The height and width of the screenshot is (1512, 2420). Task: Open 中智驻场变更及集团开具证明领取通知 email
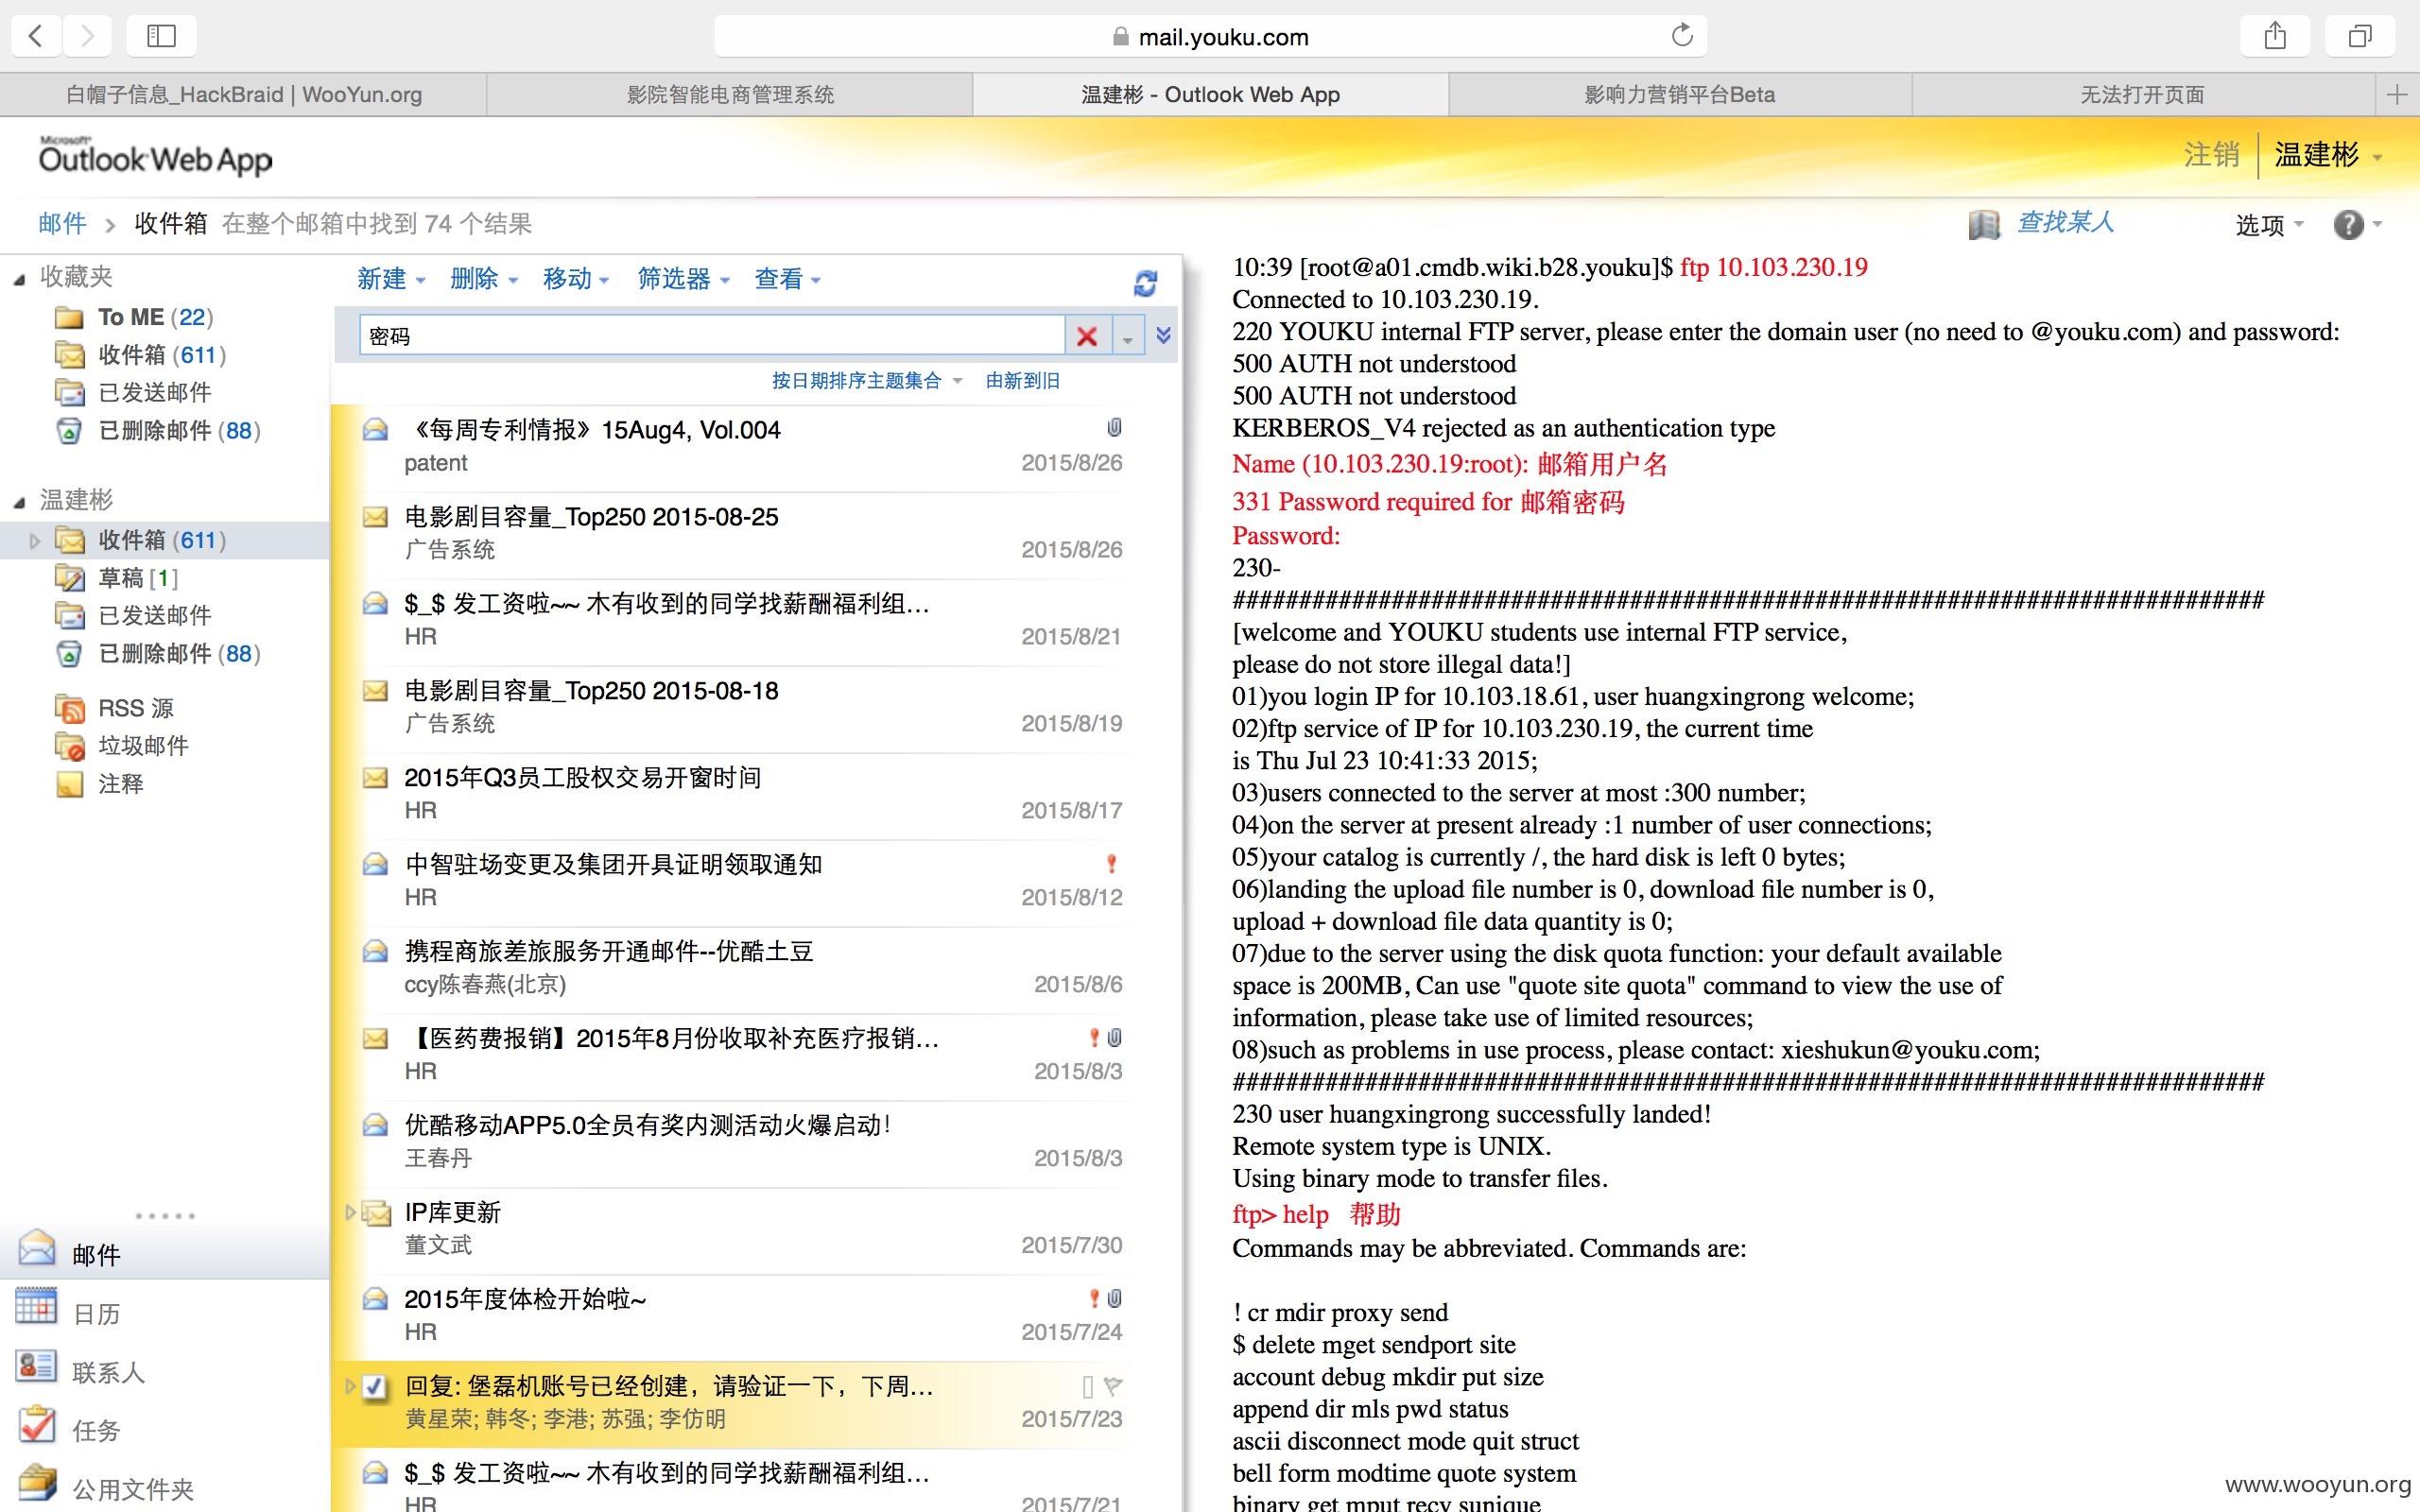742,881
